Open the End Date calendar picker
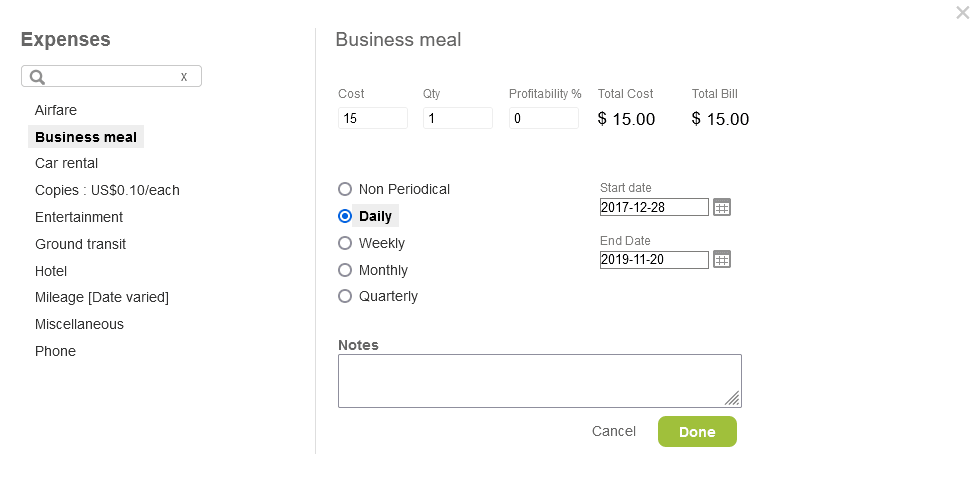This screenshot has height=485, width=976. [722, 259]
